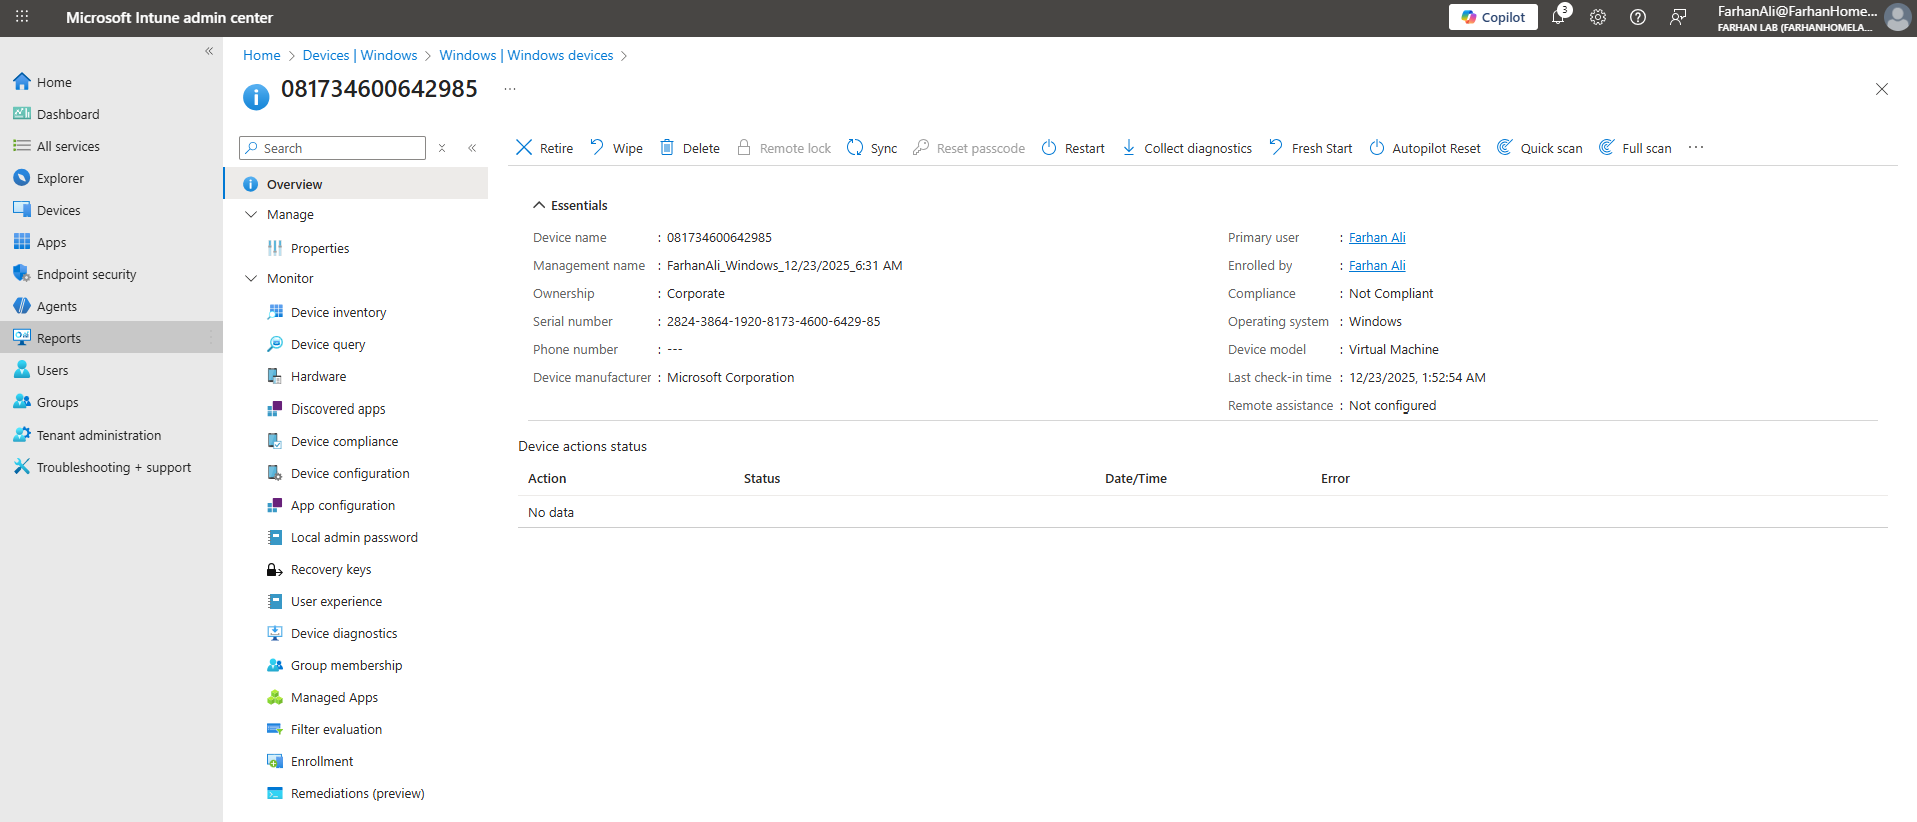The width and height of the screenshot is (1917, 822).
Task: Collapse the left navigation sidebar
Action: click(209, 51)
